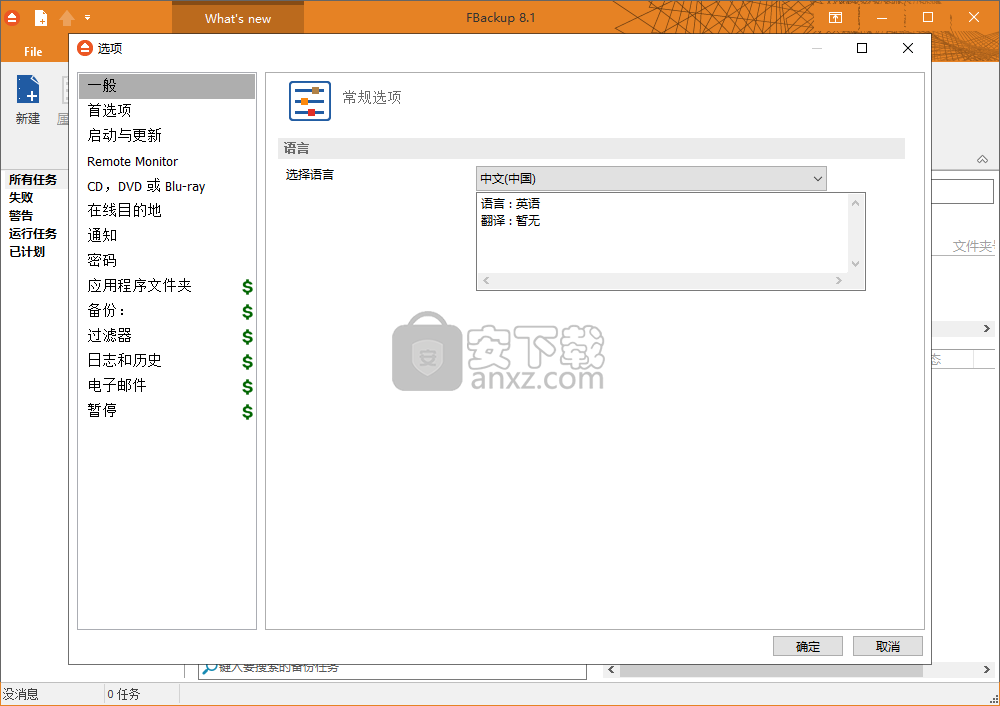
Task: Click the new document icon in quick access bar
Action: click(x=41, y=18)
